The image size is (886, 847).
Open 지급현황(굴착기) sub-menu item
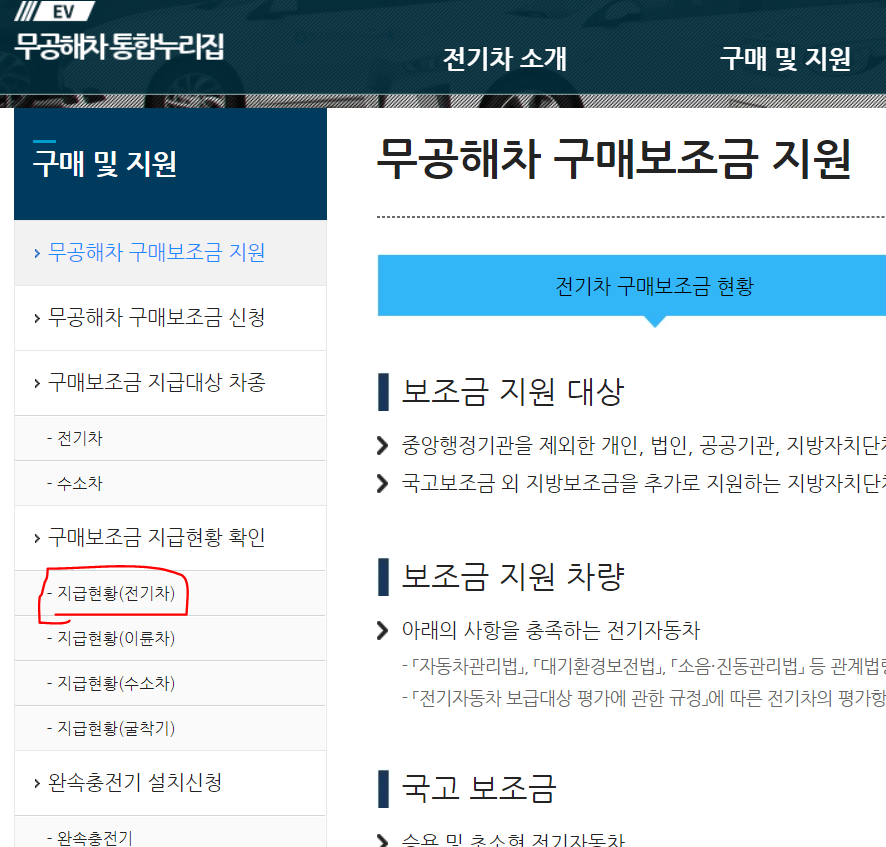coord(170,728)
